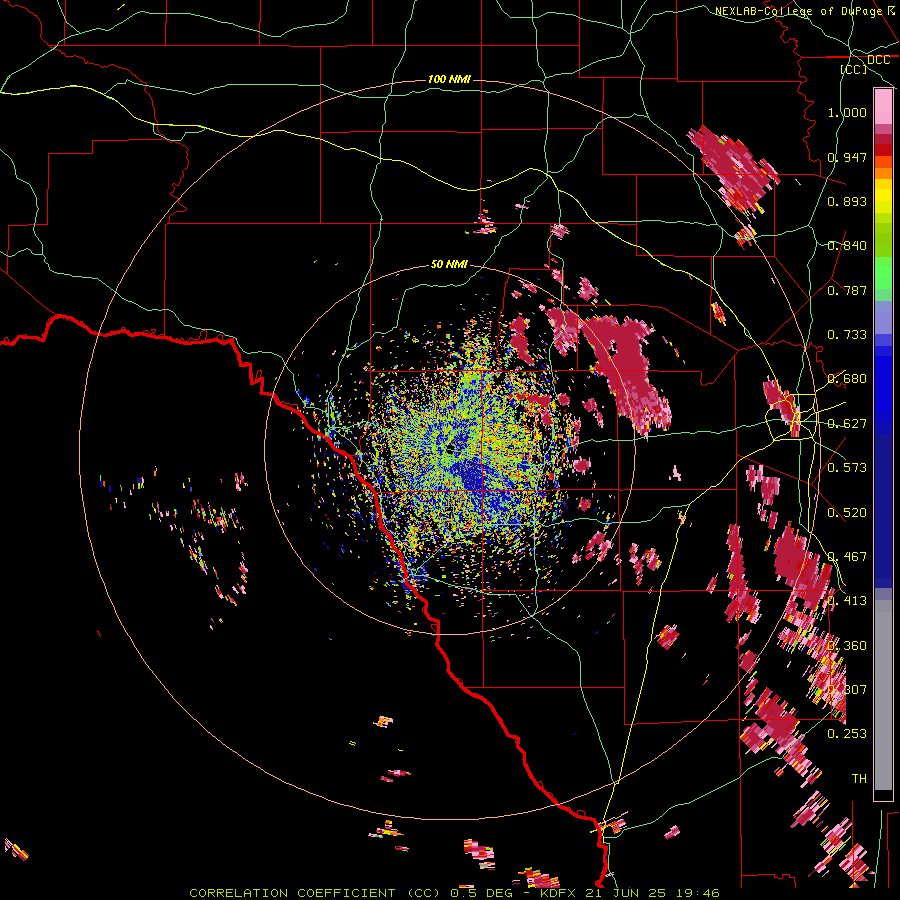Select the 0.520 scale value
Image resolution: width=900 pixels, height=900 pixels.
pyautogui.click(x=847, y=513)
